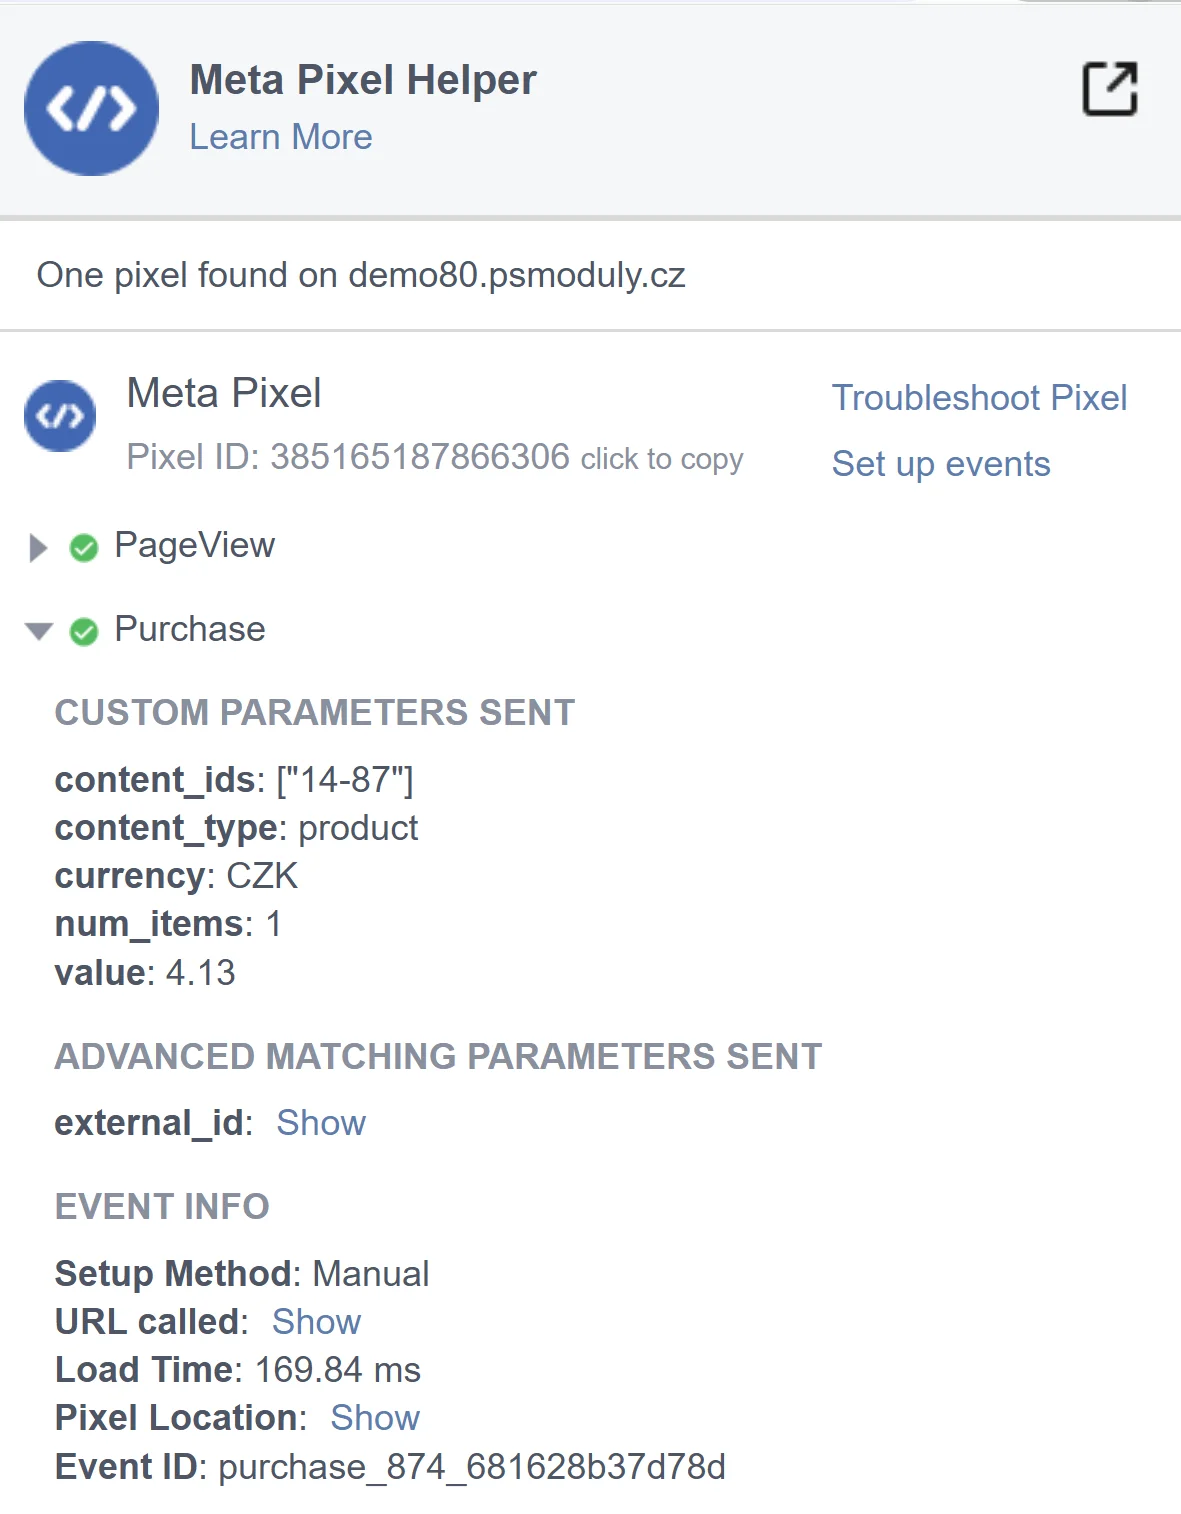Screen dimensions: 1181x1514
Task: Click the Meta Pixel Helper title
Action: click(x=363, y=80)
